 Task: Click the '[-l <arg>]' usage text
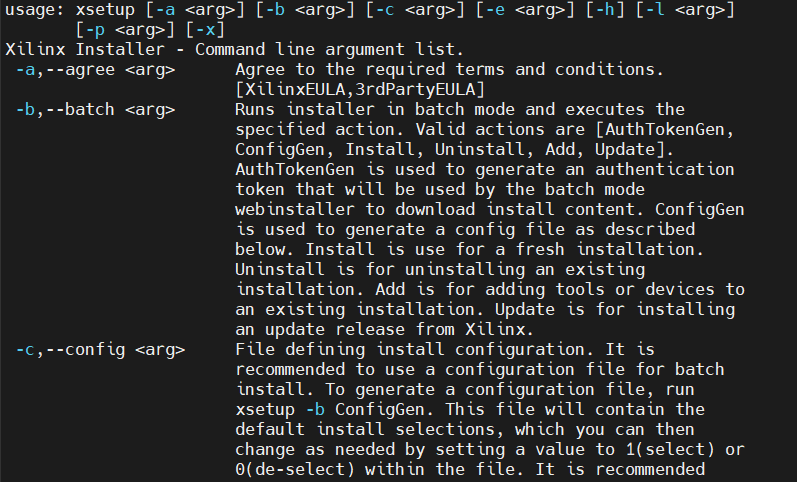[x=685, y=10]
